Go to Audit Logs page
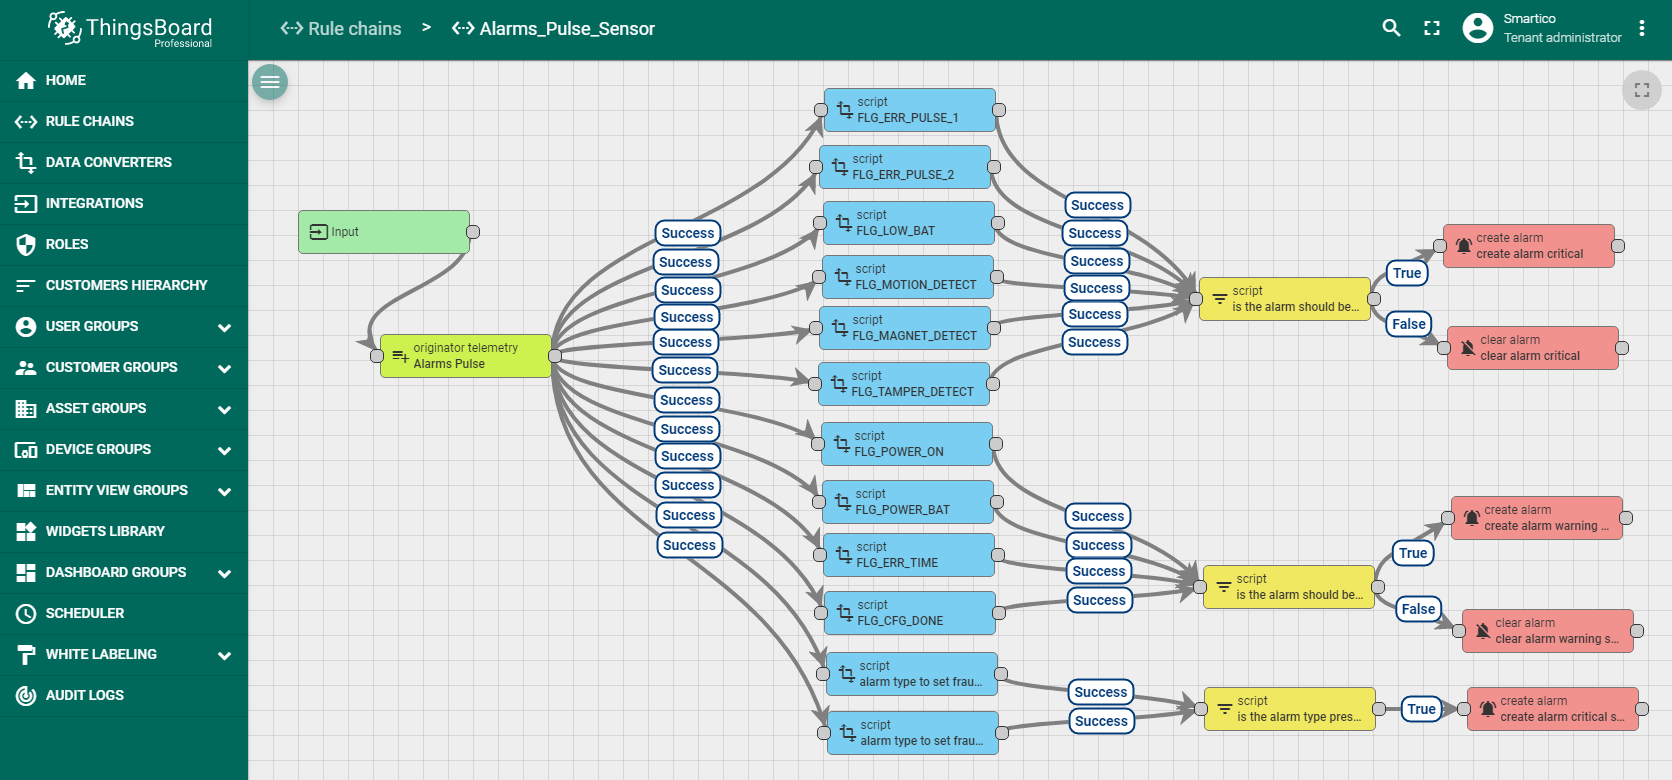The height and width of the screenshot is (780, 1672). point(85,695)
